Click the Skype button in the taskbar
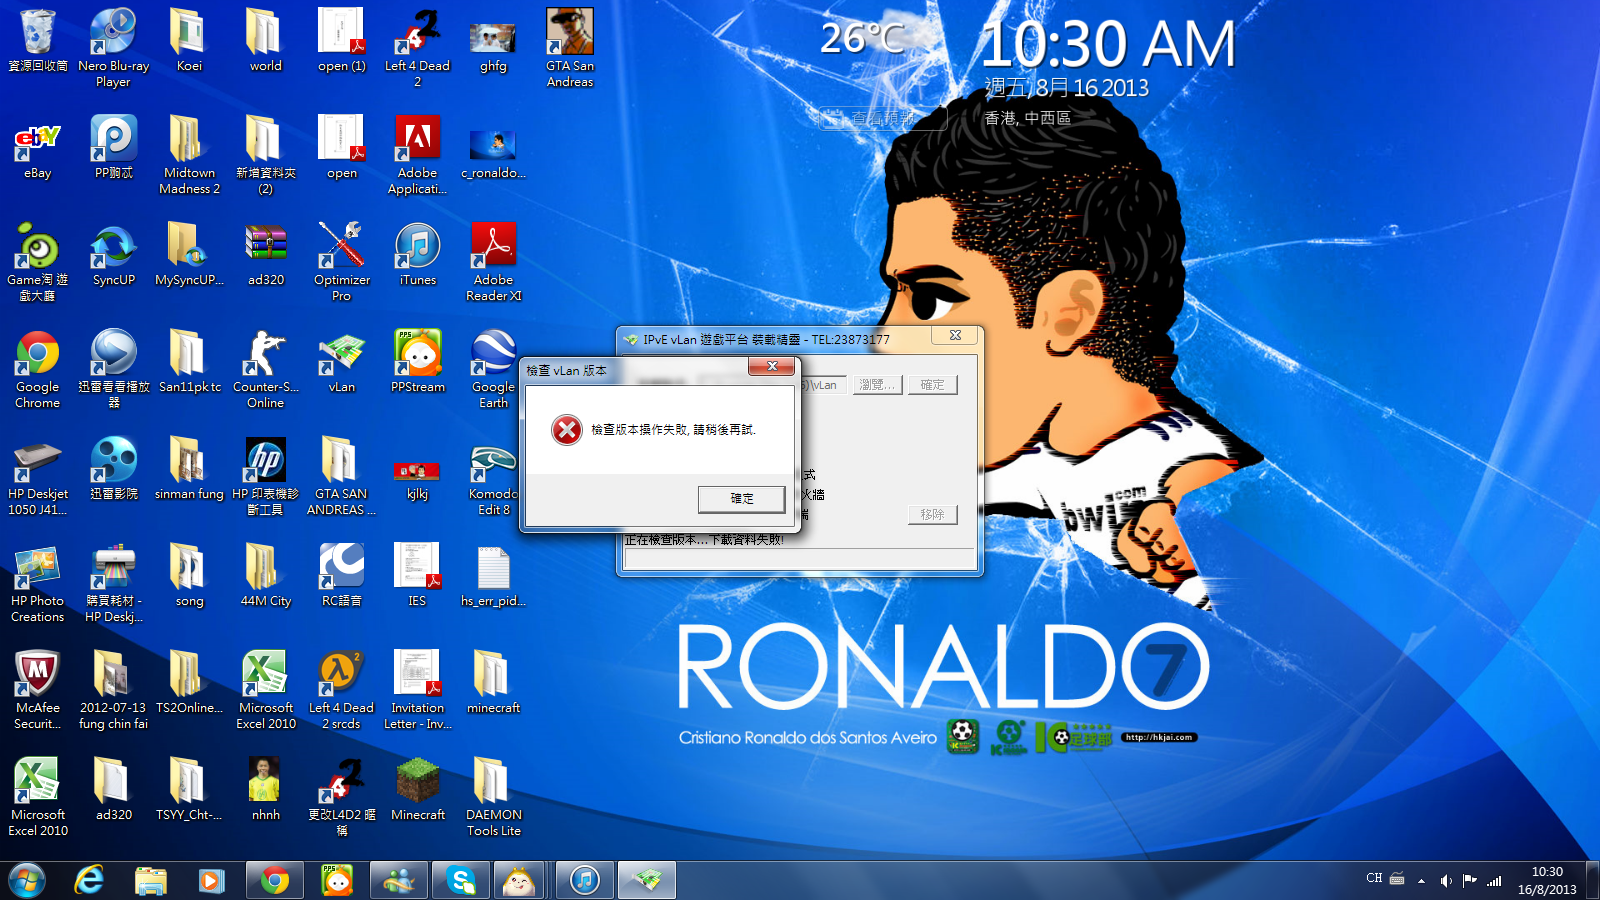 (x=461, y=880)
